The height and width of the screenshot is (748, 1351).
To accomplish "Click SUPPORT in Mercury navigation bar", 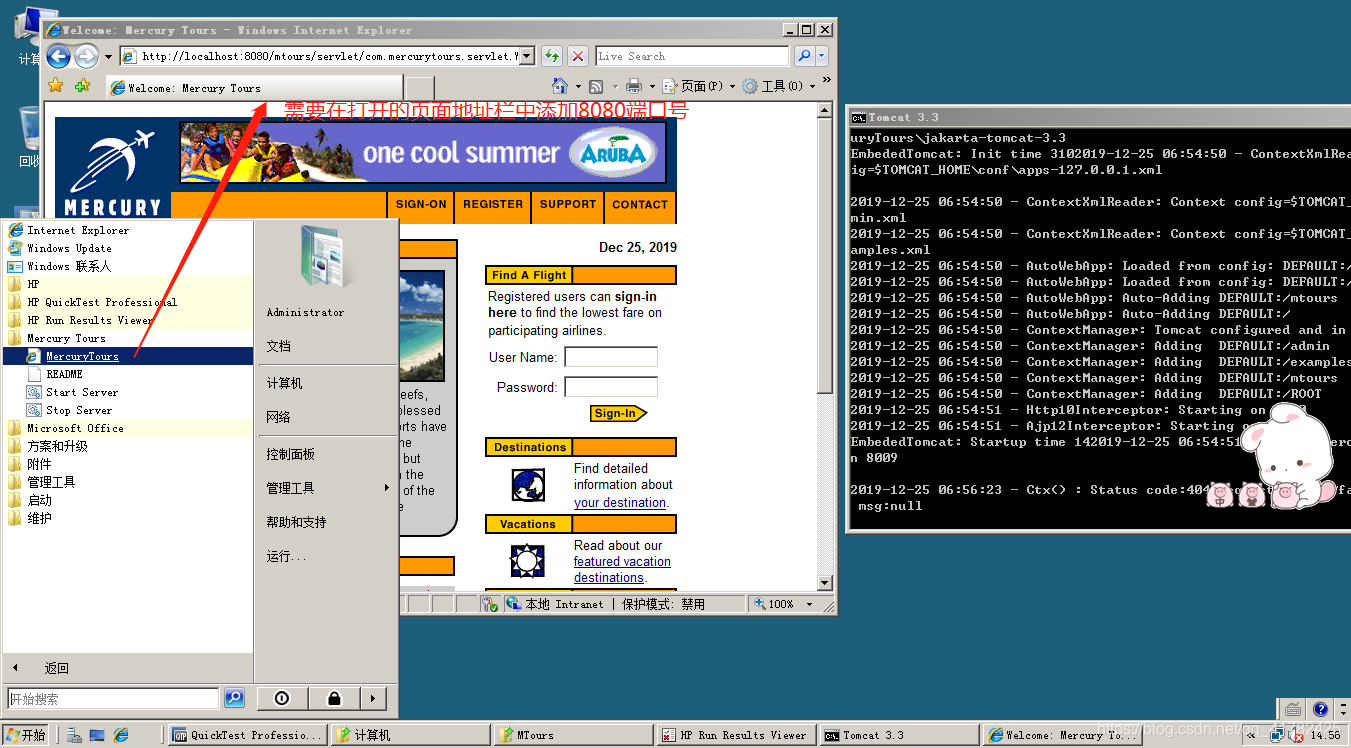I will (568, 204).
